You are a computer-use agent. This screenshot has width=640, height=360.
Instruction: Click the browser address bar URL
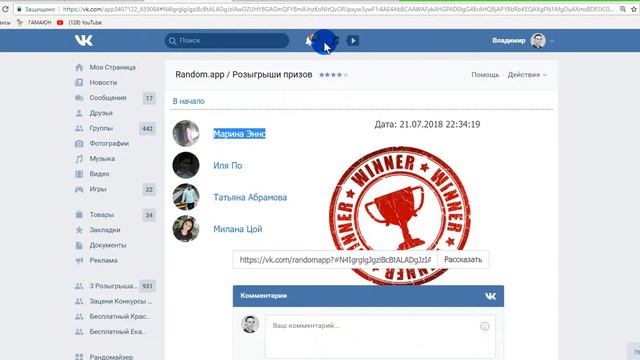coord(337,9)
